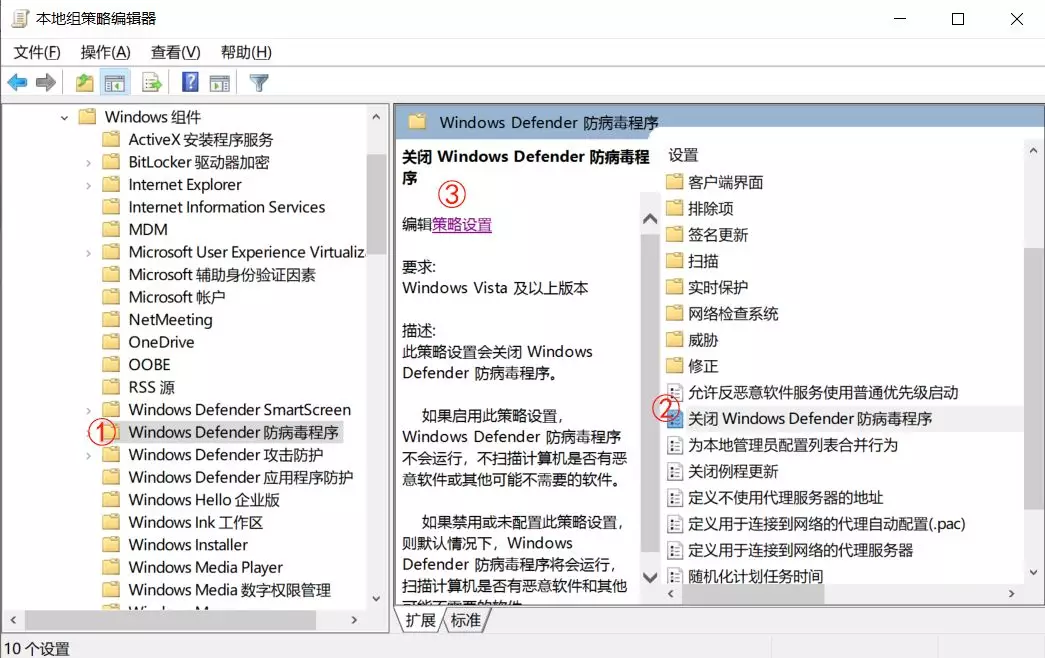The height and width of the screenshot is (658, 1045).
Task: Click policy icon for 为本地管理员配置列表合并行为
Action: pos(675,445)
